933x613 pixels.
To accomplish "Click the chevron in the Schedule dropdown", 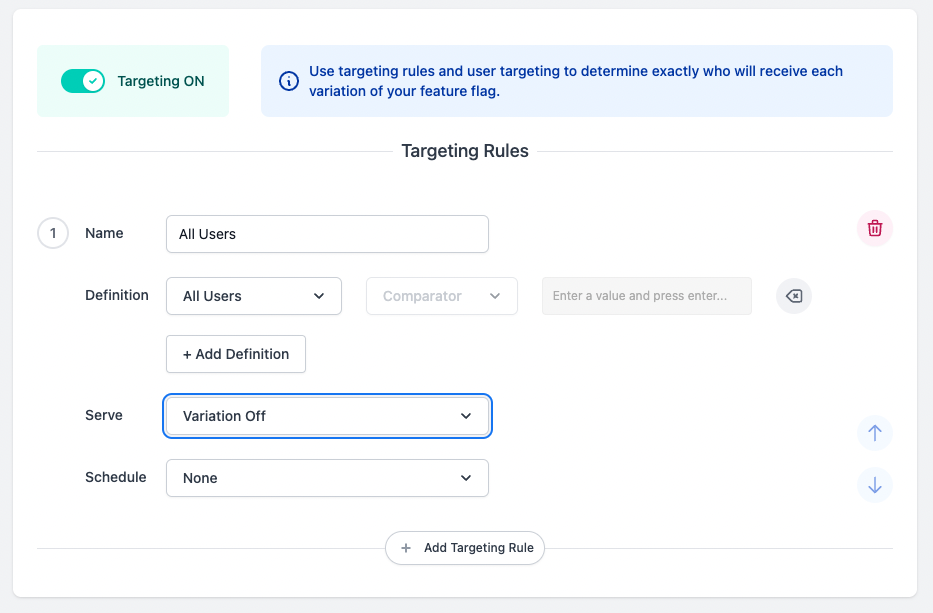I will [466, 478].
